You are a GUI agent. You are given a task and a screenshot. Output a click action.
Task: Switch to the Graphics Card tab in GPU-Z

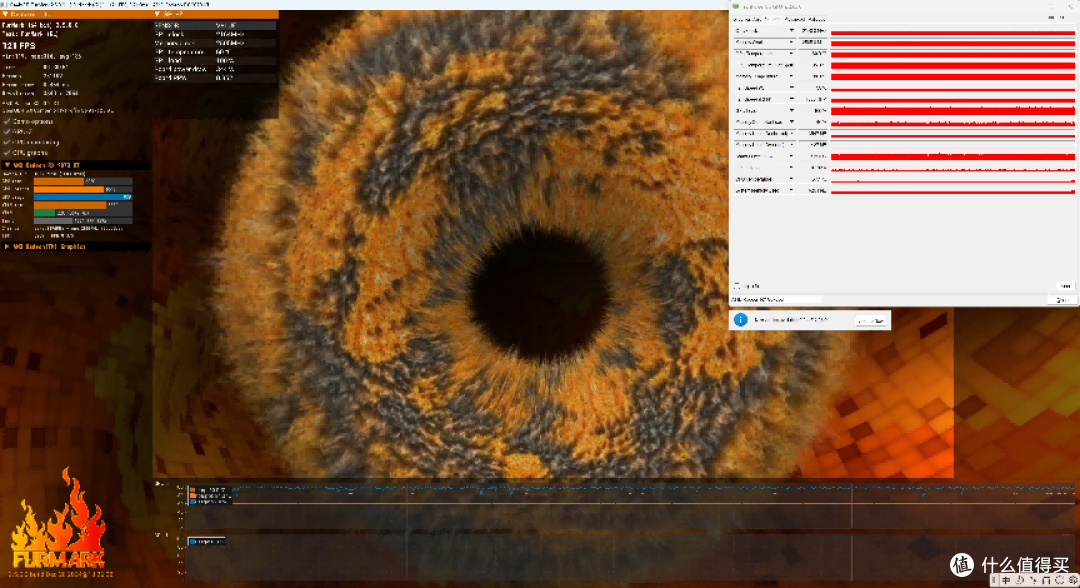coord(746,19)
